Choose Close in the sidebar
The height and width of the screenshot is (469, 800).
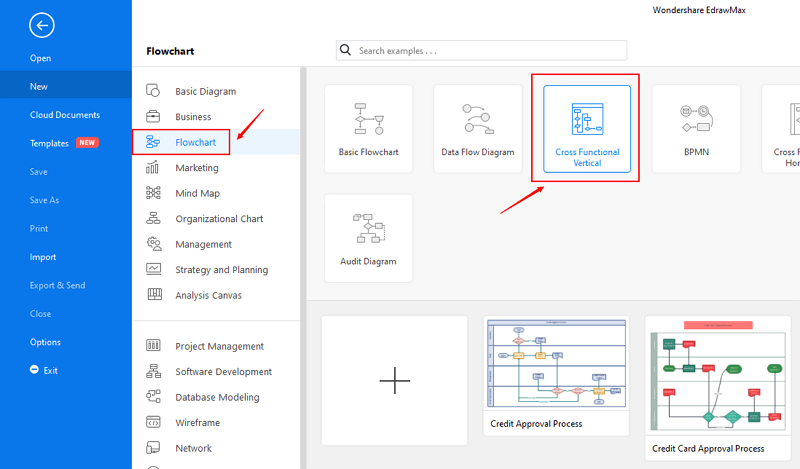pyautogui.click(x=40, y=314)
